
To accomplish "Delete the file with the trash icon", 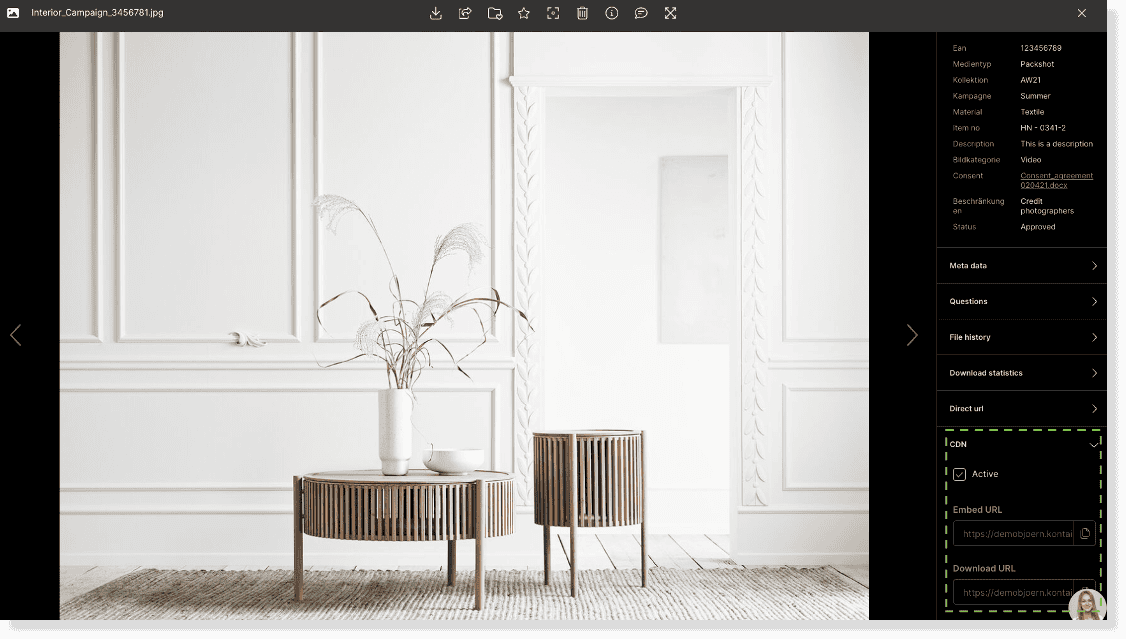I will (x=582, y=13).
